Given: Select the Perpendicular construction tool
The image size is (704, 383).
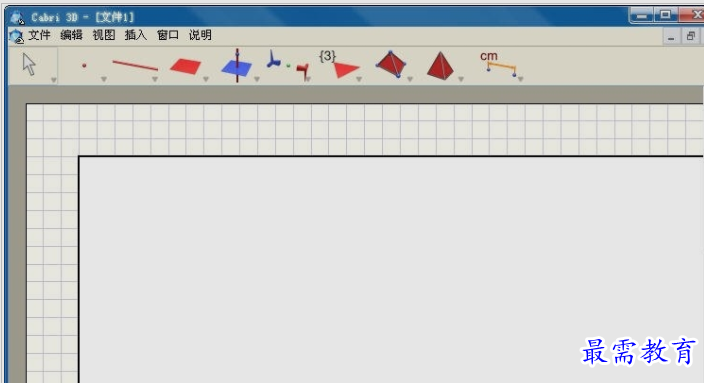Looking at the screenshot, I should tap(237, 66).
